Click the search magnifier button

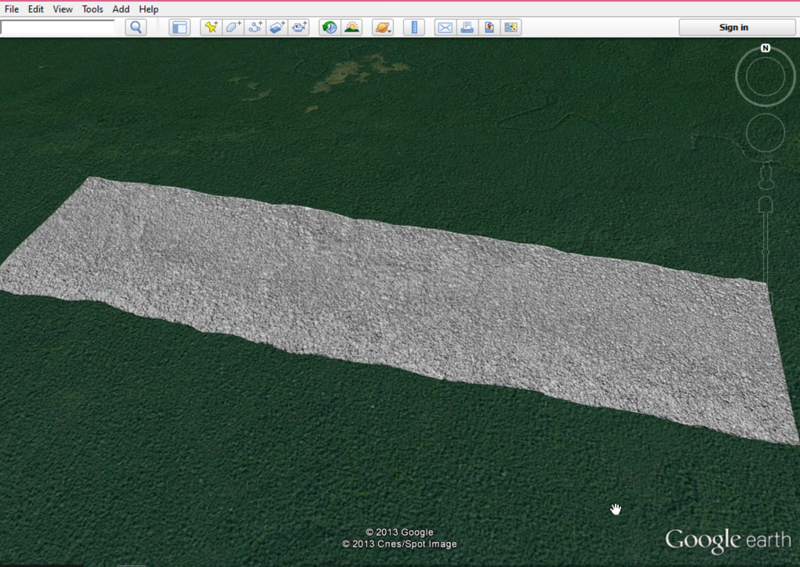click(x=137, y=27)
